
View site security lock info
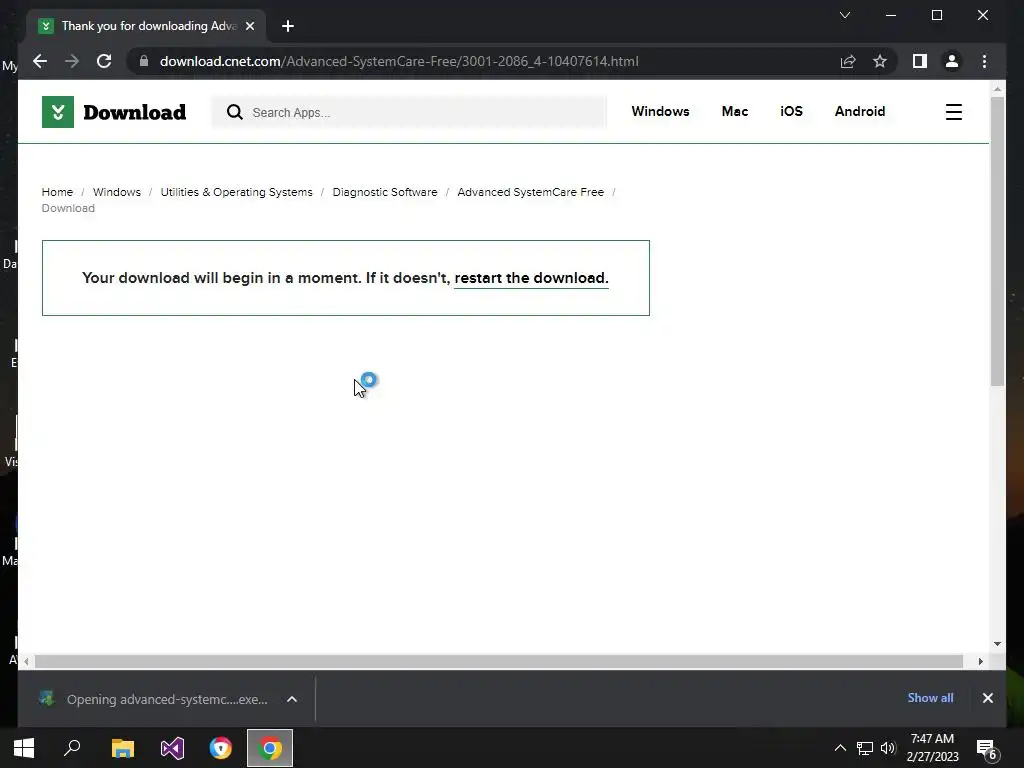(x=144, y=61)
